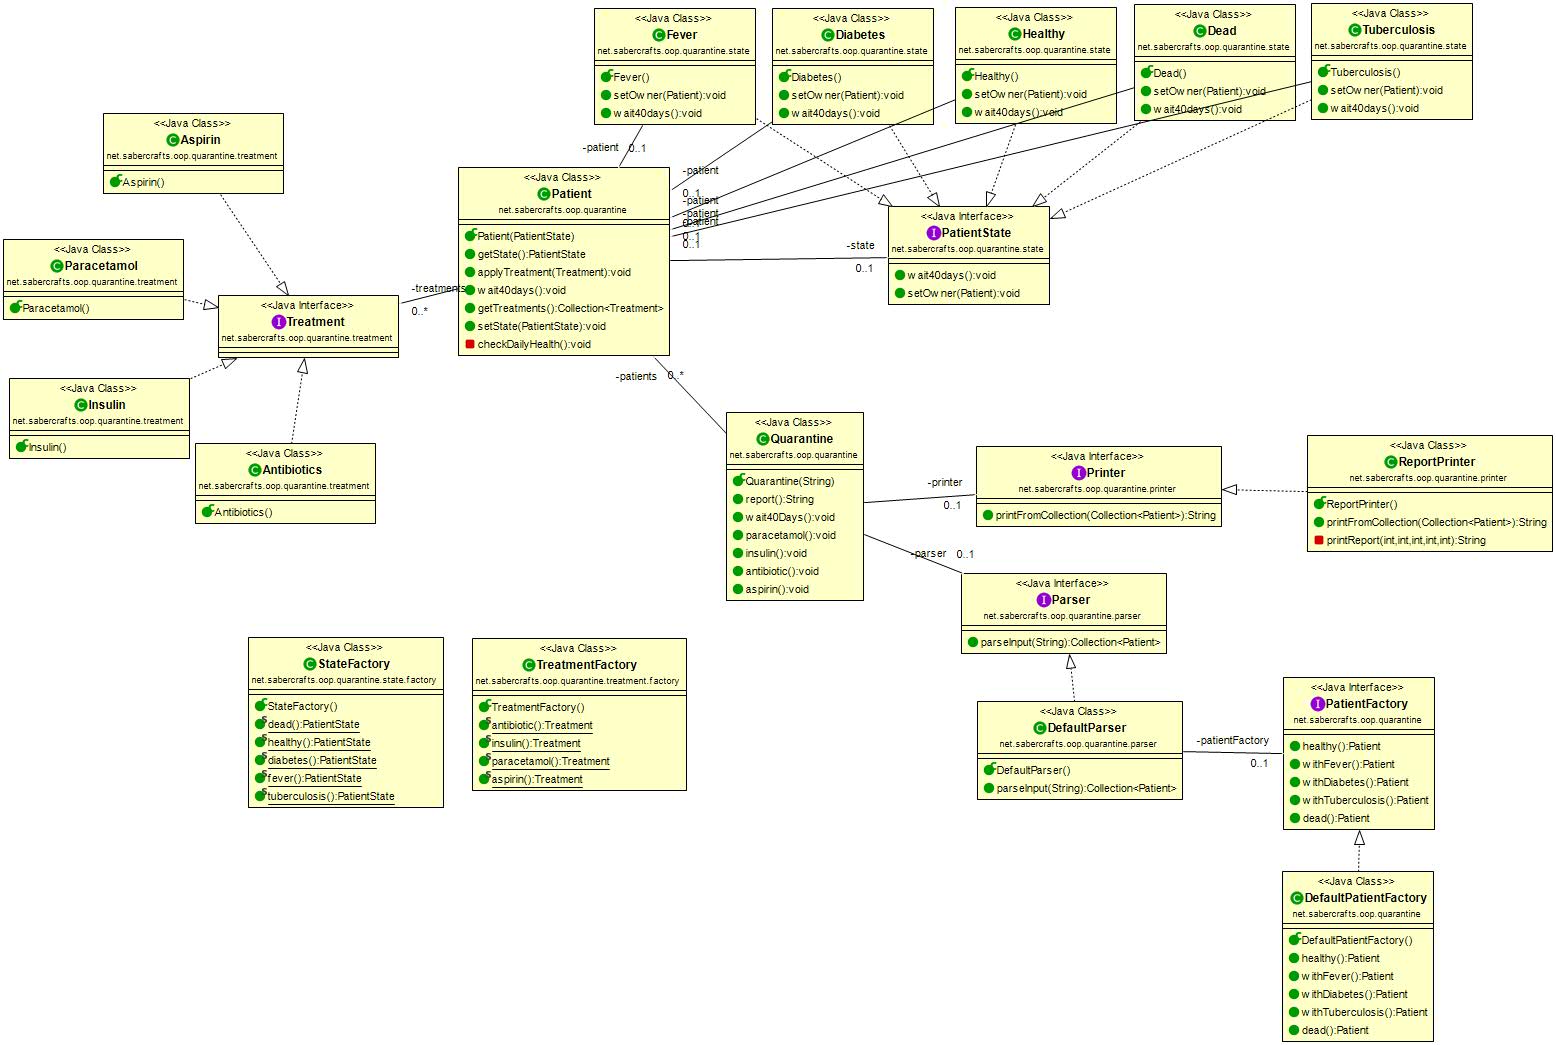This screenshot has height=1045, width=1556.
Task: Click the red private icon by printReport
Action: tap(1318, 541)
